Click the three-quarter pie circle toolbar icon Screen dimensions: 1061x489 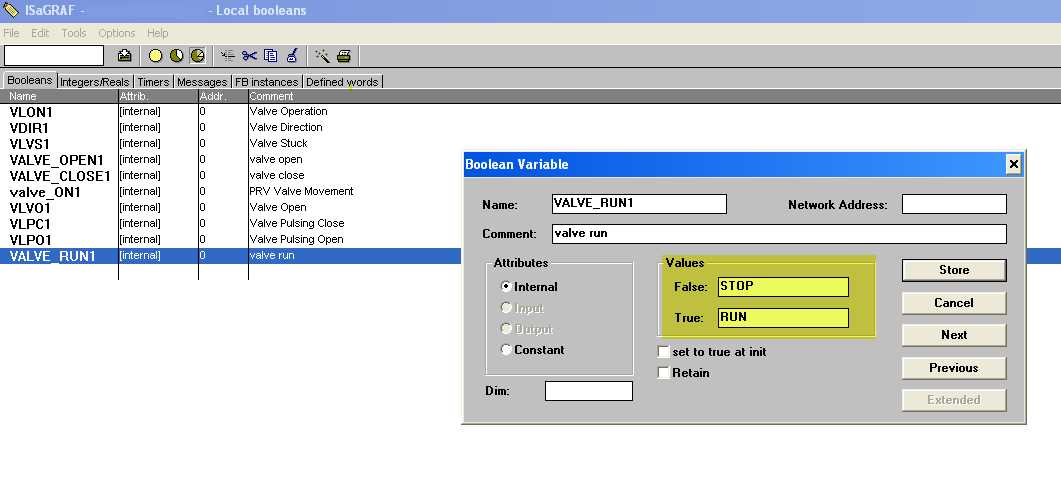[x=177, y=55]
